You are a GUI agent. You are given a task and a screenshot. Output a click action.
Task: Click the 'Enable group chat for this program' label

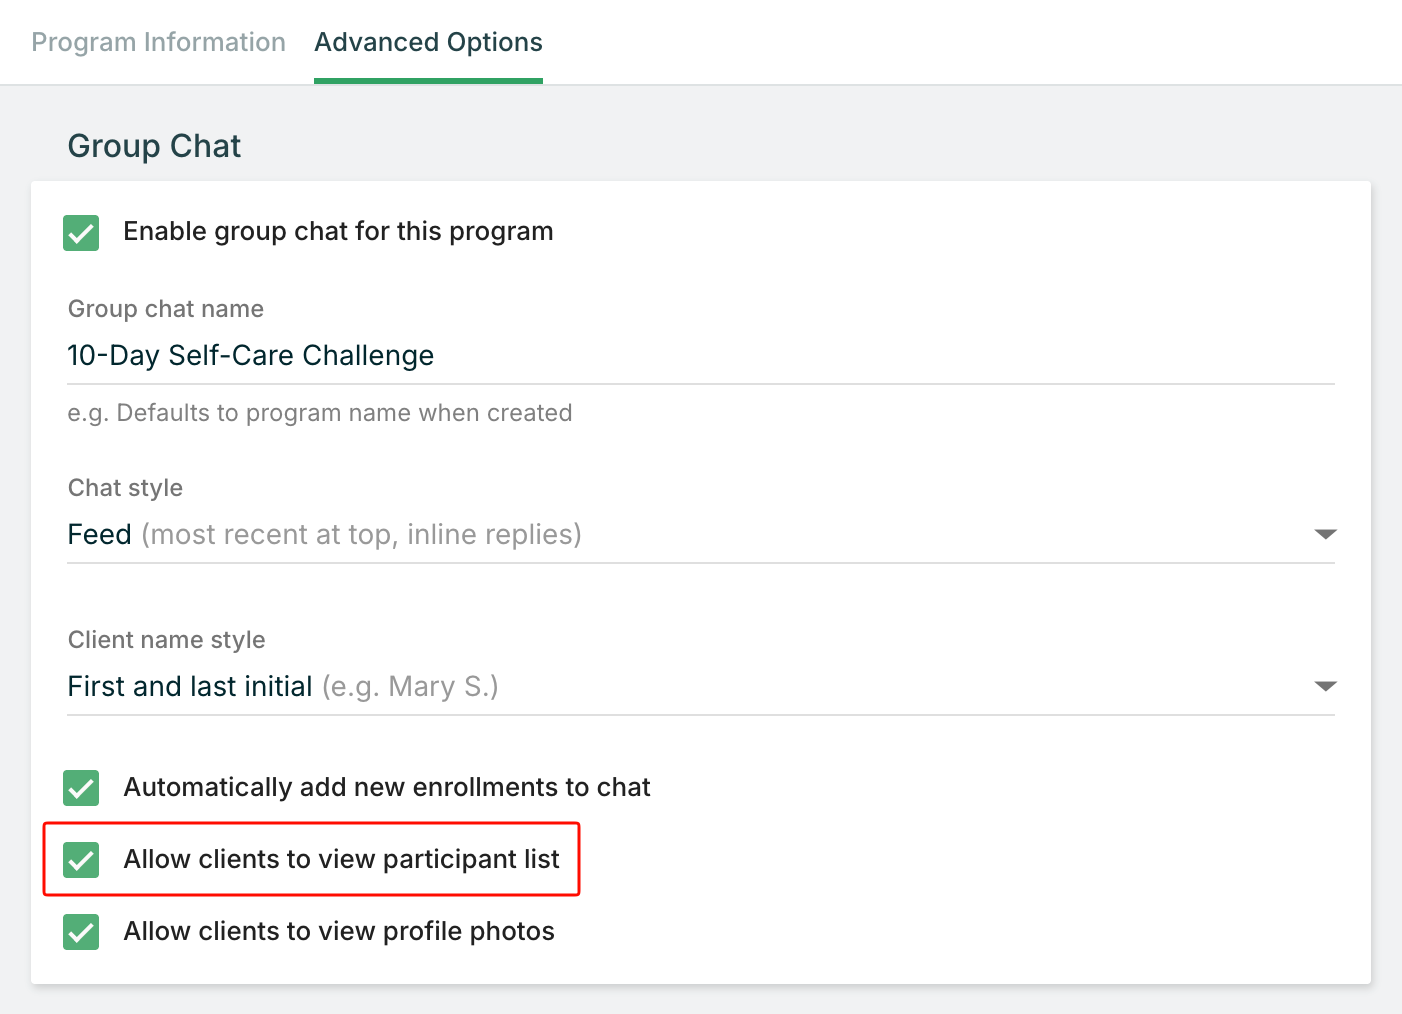pos(338,231)
